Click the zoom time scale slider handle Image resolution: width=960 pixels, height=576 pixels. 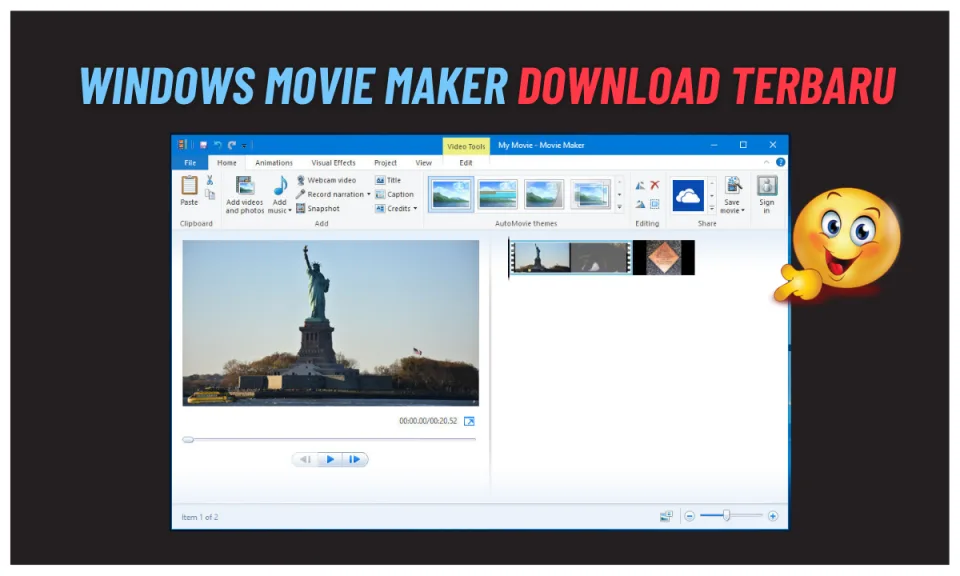click(x=726, y=515)
